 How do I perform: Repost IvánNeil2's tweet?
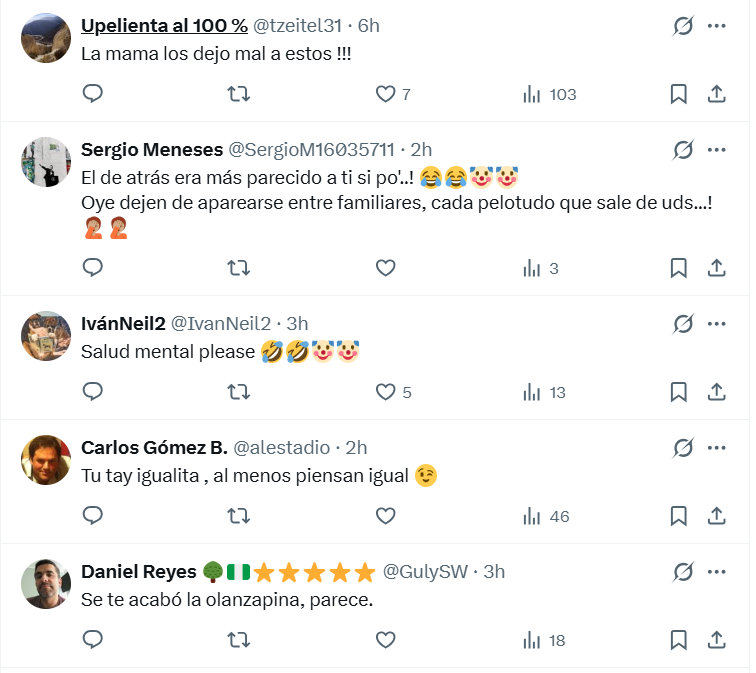pos(239,392)
